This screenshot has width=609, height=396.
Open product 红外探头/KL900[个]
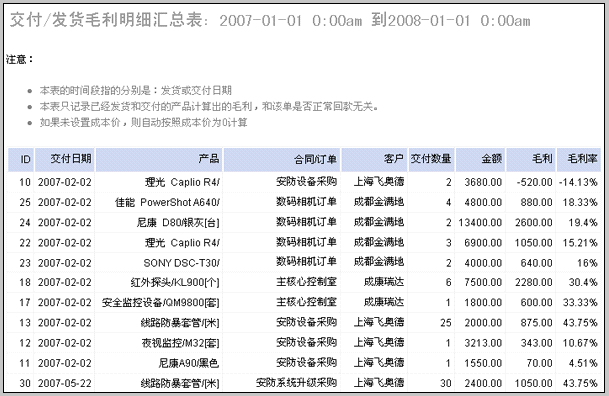tap(175, 282)
